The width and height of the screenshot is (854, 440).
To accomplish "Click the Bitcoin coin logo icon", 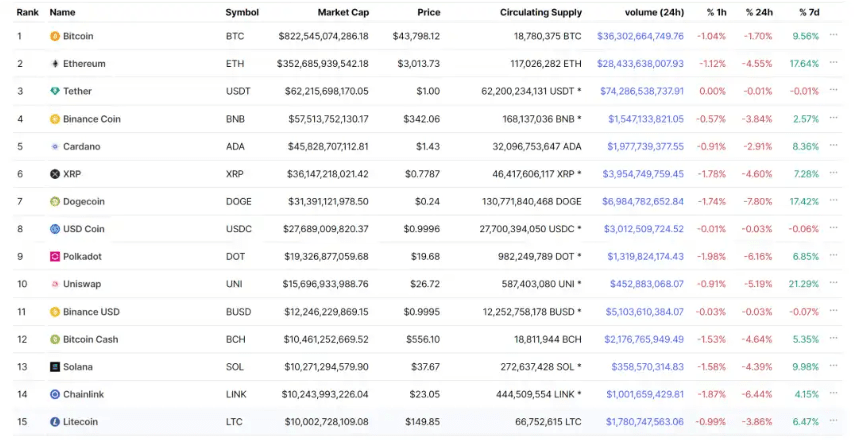I will pos(55,36).
